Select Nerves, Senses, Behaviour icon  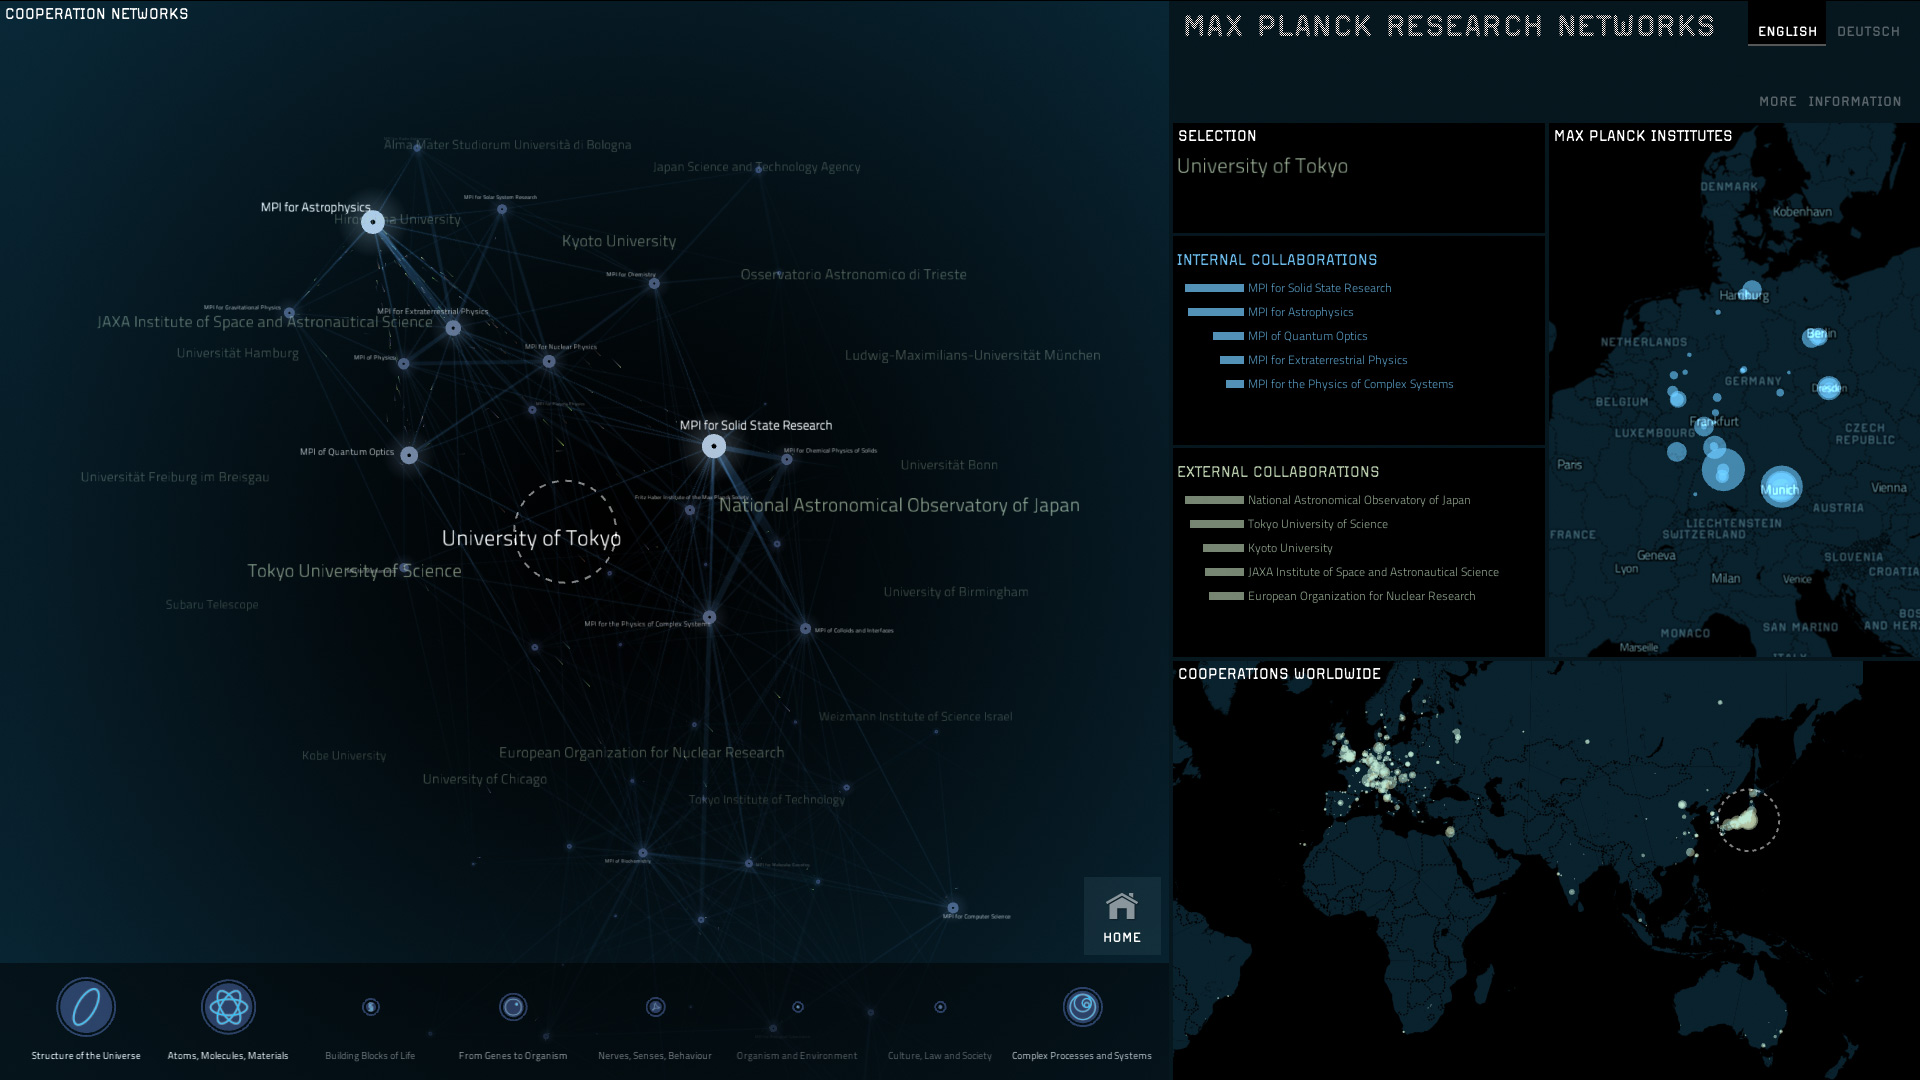(x=655, y=1007)
